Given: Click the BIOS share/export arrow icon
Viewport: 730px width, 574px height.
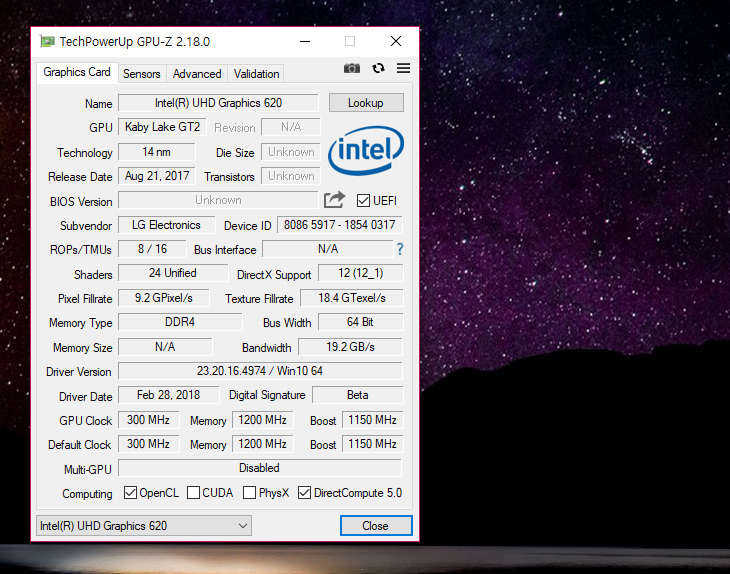Looking at the screenshot, I should pyautogui.click(x=335, y=200).
